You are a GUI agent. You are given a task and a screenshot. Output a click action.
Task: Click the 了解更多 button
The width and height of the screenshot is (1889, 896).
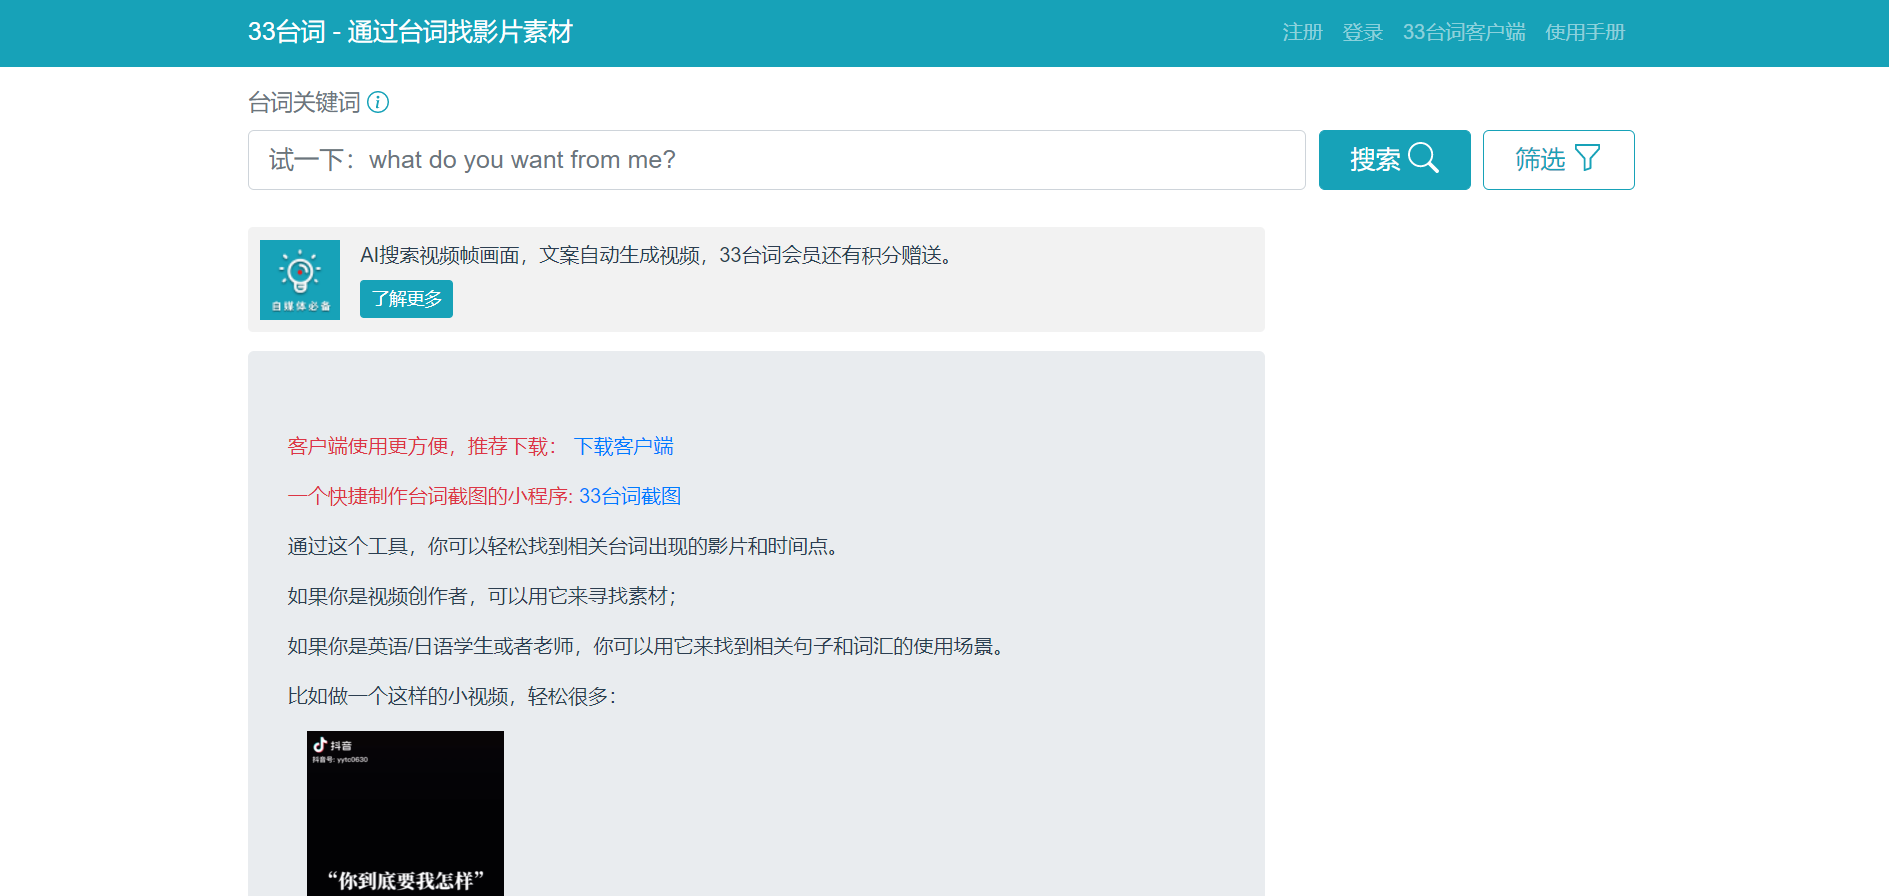coord(406,299)
